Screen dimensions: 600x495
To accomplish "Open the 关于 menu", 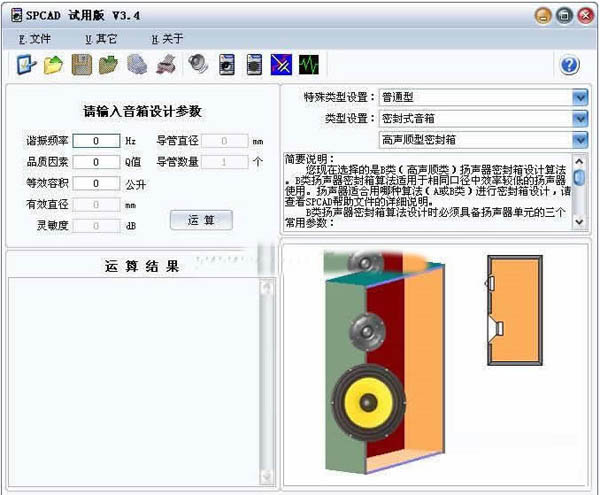I will click(x=167, y=39).
